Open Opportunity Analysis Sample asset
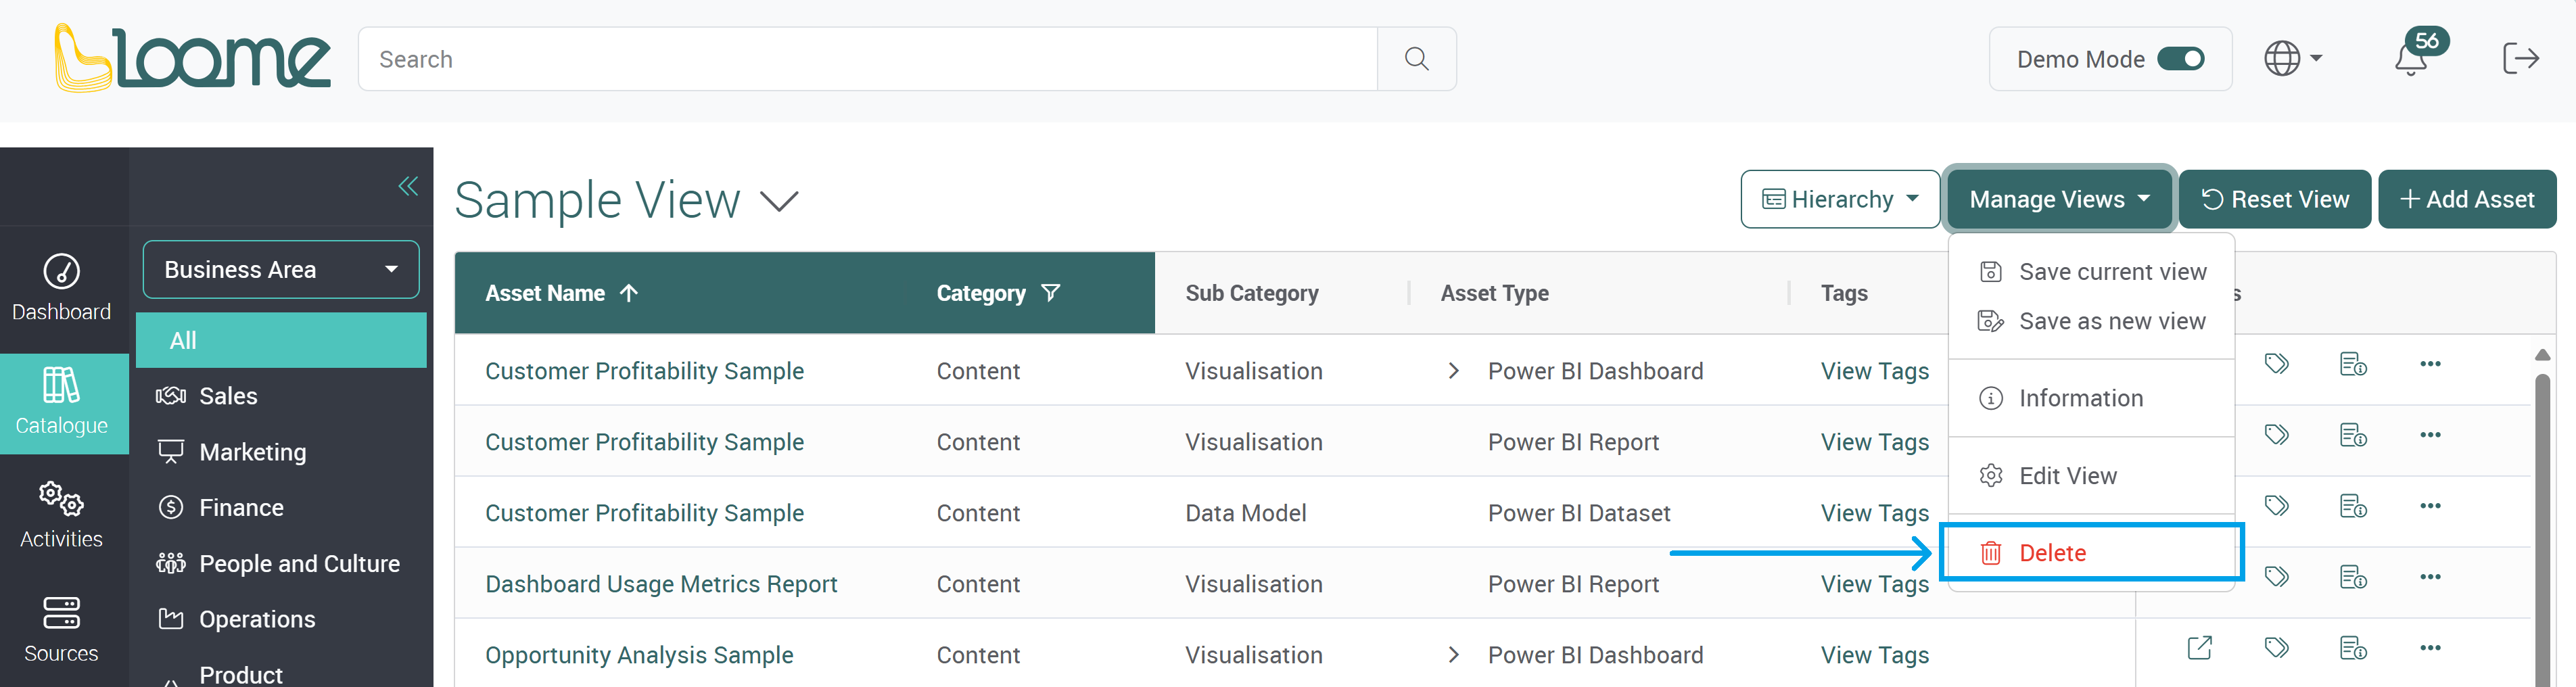This screenshot has height=687, width=2576. pyautogui.click(x=639, y=655)
